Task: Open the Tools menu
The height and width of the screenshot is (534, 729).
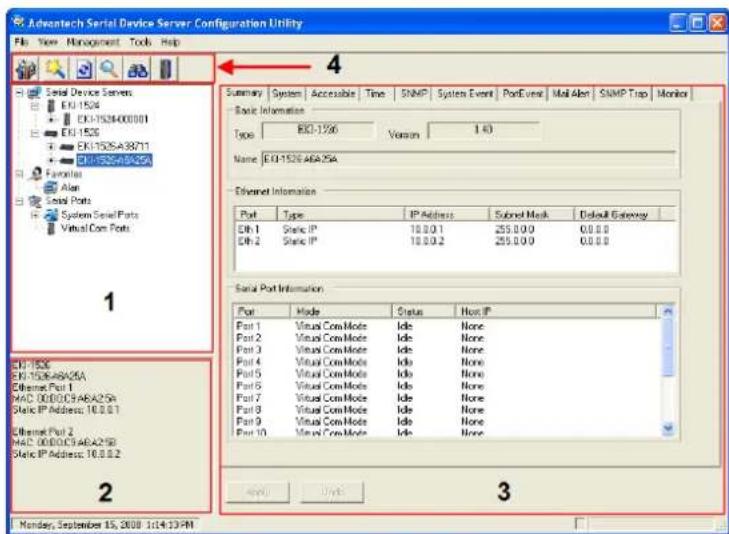Action: click(x=140, y=42)
